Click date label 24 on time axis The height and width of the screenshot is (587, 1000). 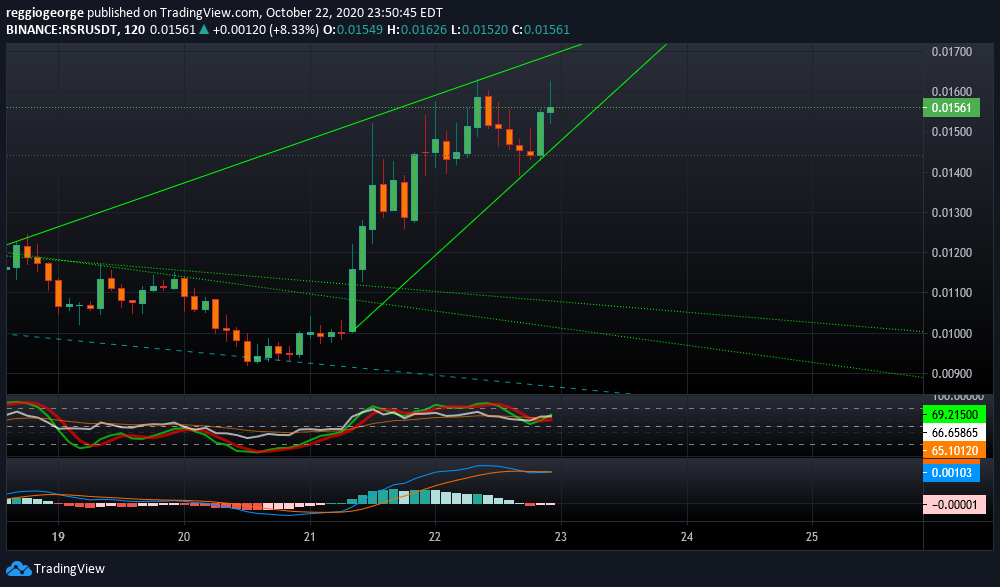(688, 536)
